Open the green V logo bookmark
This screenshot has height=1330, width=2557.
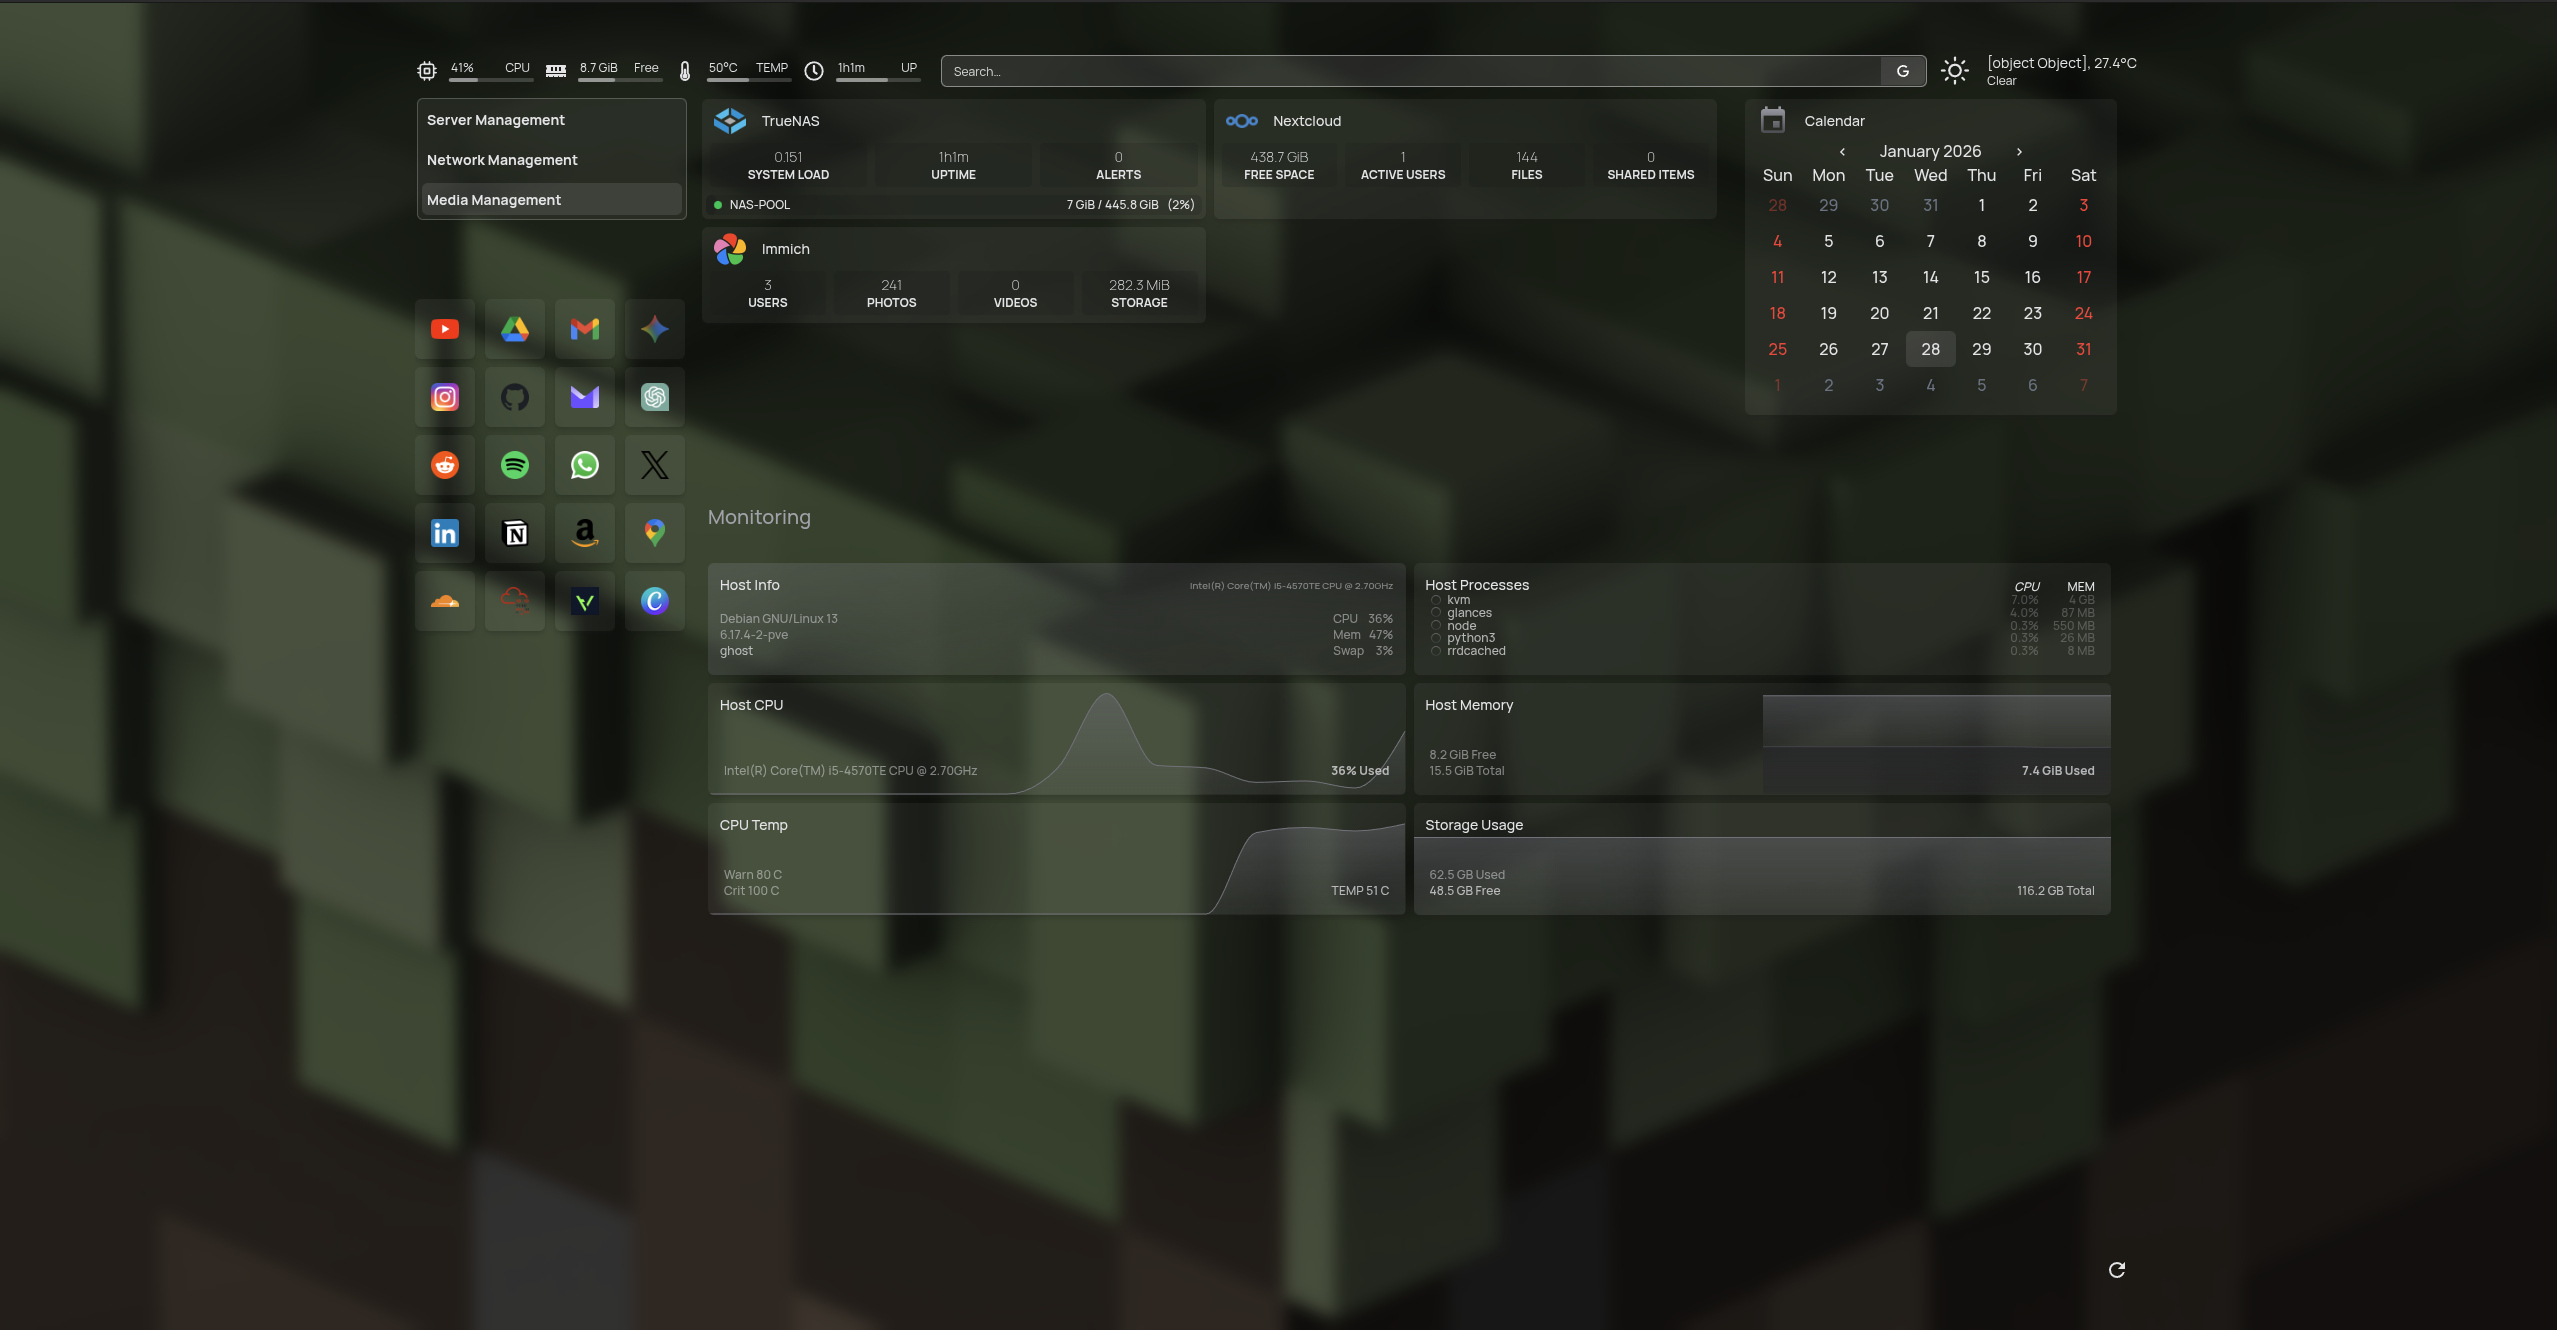click(x=585, y=601)
